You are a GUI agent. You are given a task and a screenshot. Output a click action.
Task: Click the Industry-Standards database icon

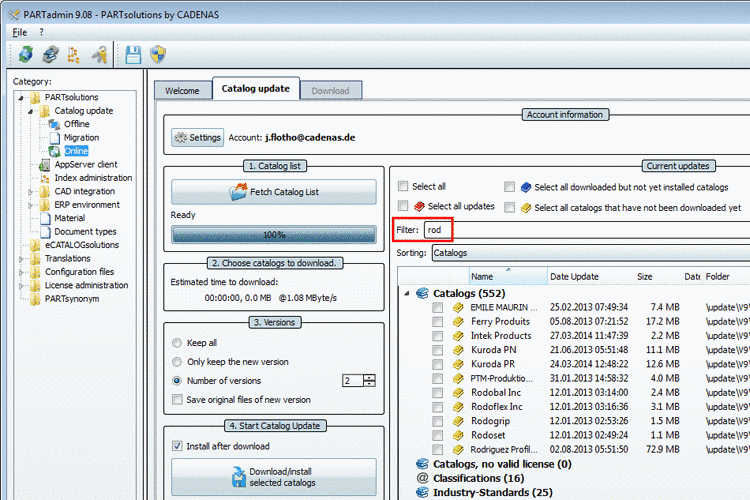pos(422,492)
